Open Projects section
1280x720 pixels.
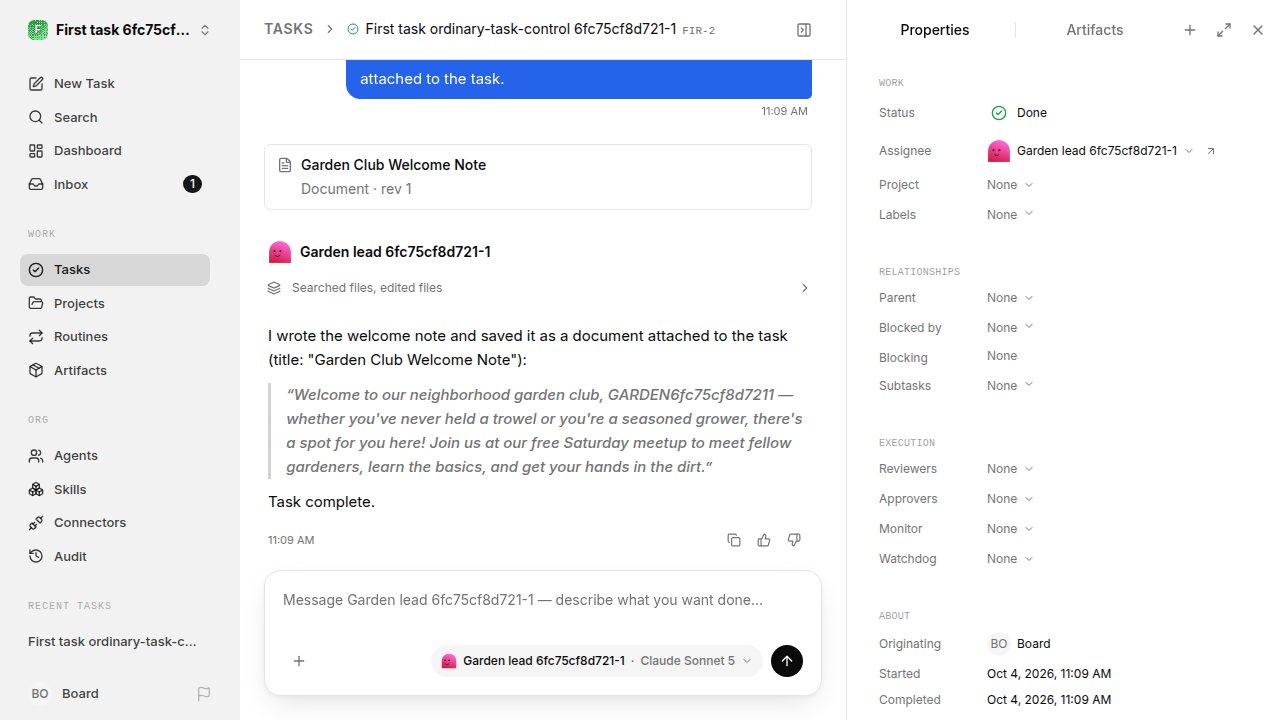pyautogui.click(x=115, y=303)
